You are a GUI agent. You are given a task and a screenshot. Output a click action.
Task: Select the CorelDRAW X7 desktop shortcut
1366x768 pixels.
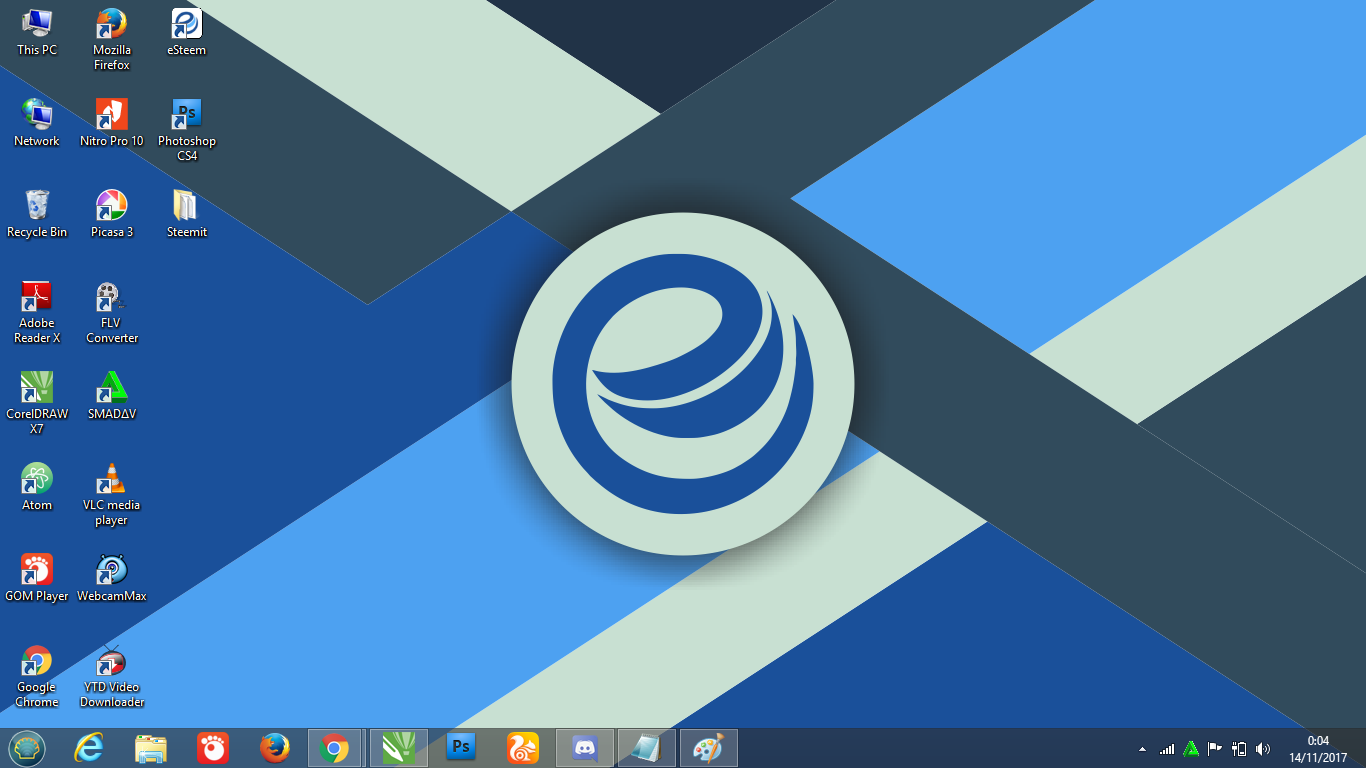click(37, 404)
